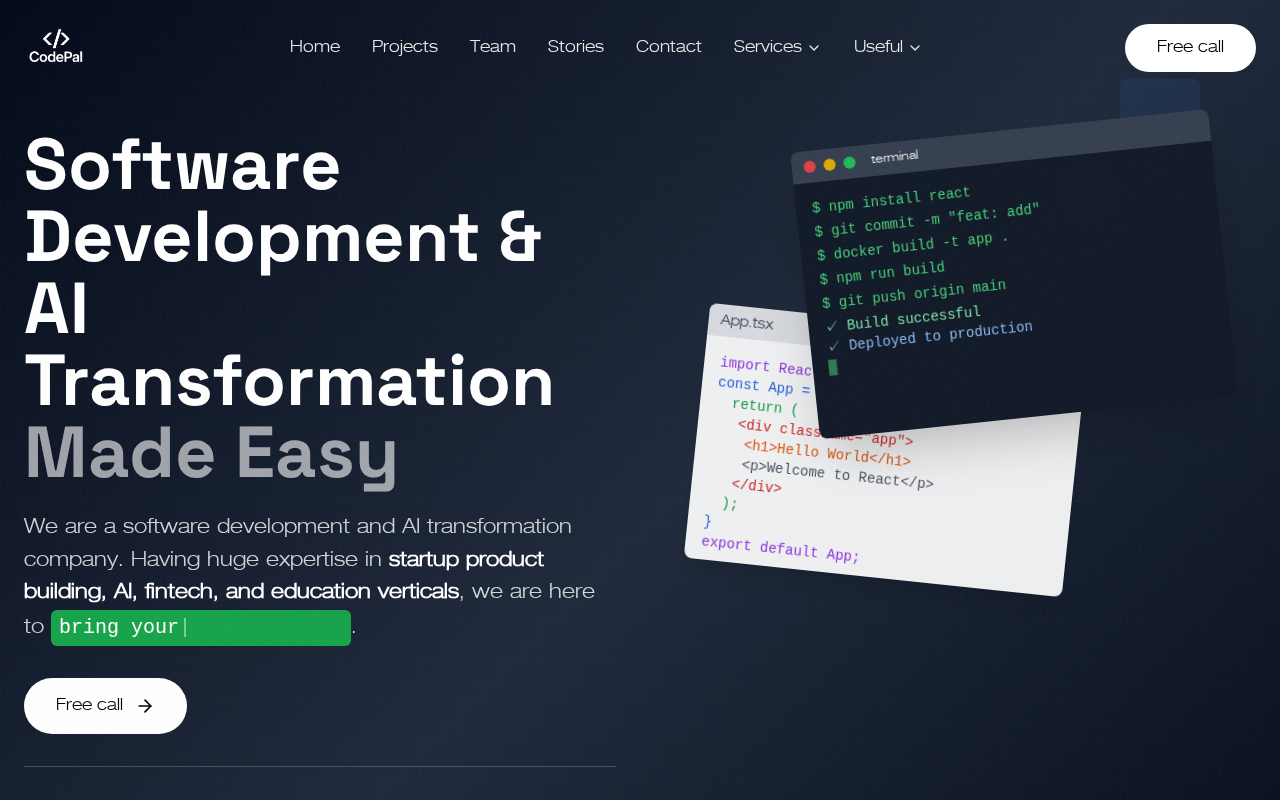Expand the Useful dropdown menu
Image resolution: width=1280 pixels, height=800 pixels.
point(886,47)
